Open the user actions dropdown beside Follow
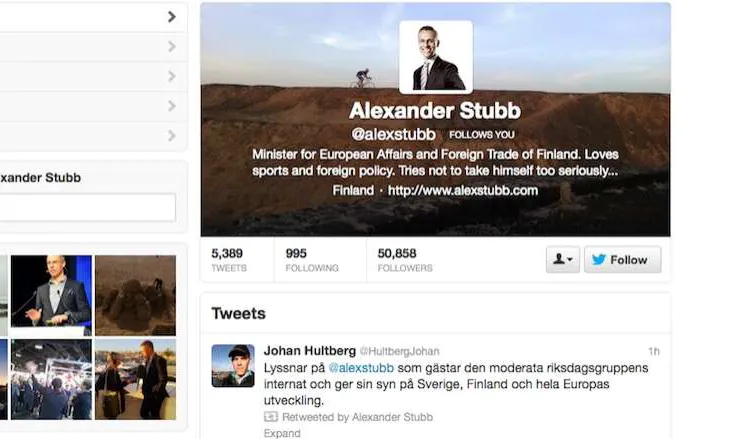The height and width of the screenshot is (439, 750). (x=562, y=260)
